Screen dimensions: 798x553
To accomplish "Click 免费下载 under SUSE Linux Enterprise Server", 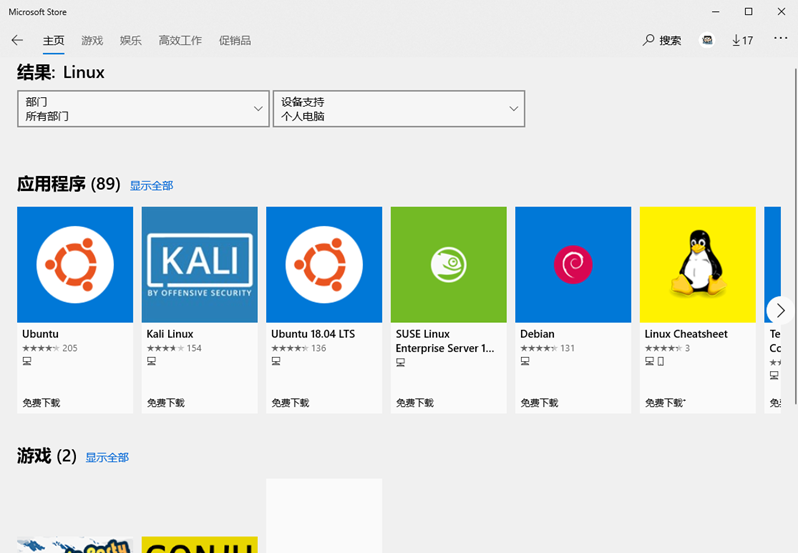I will [x=415, y=403].
